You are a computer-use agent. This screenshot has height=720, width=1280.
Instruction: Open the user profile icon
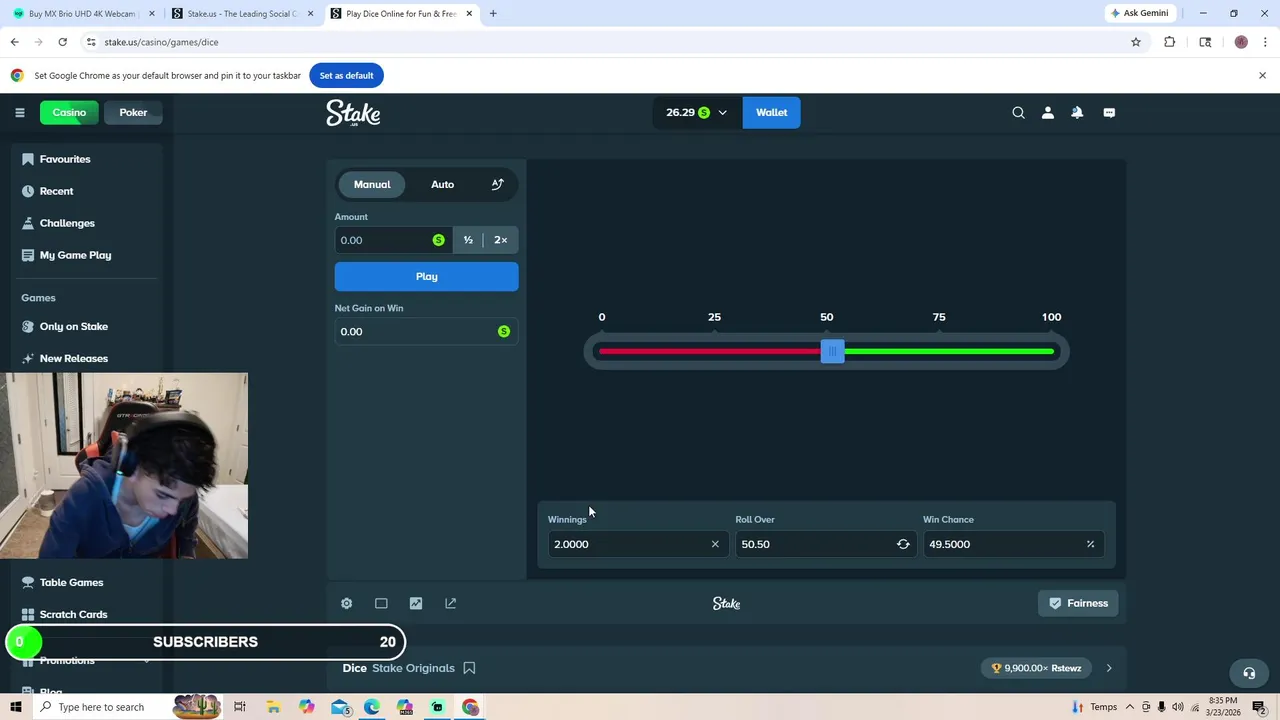1047,113
